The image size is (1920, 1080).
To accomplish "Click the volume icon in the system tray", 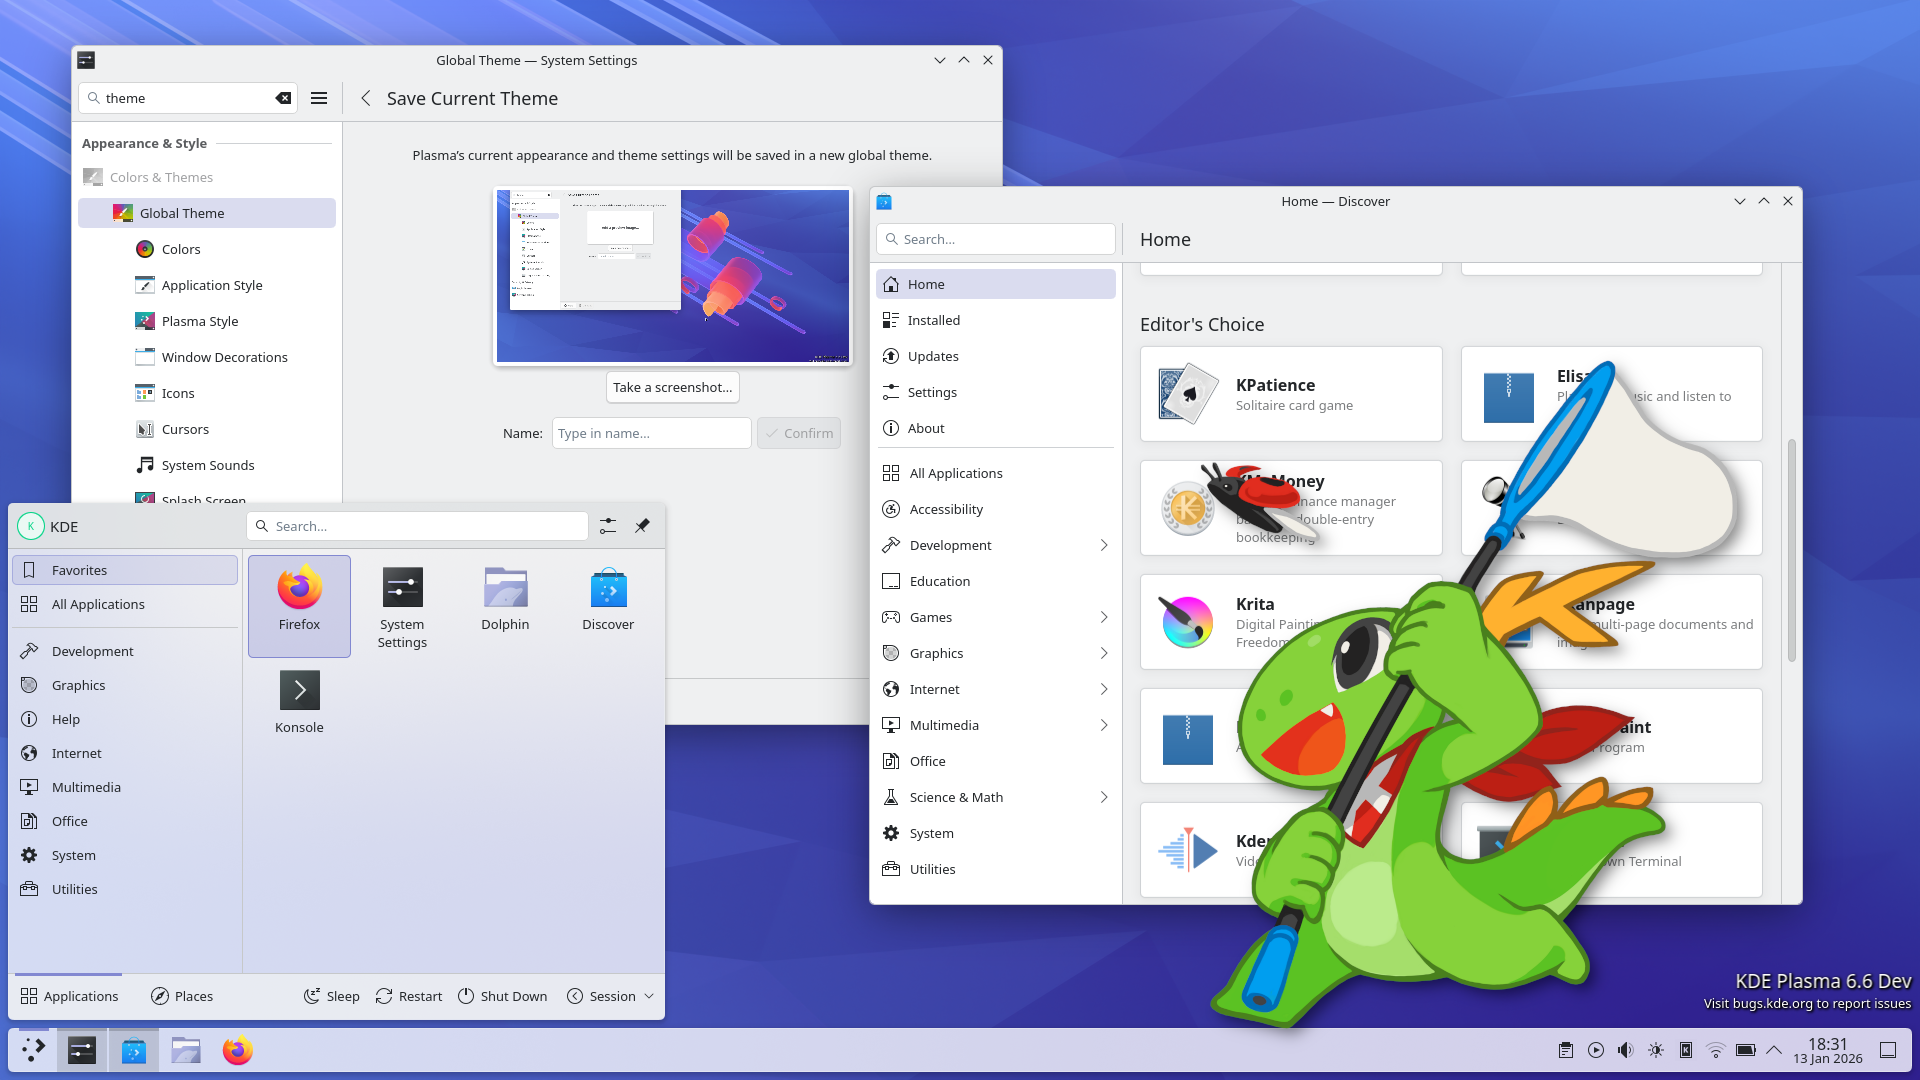I will tap(1626, 1050).
